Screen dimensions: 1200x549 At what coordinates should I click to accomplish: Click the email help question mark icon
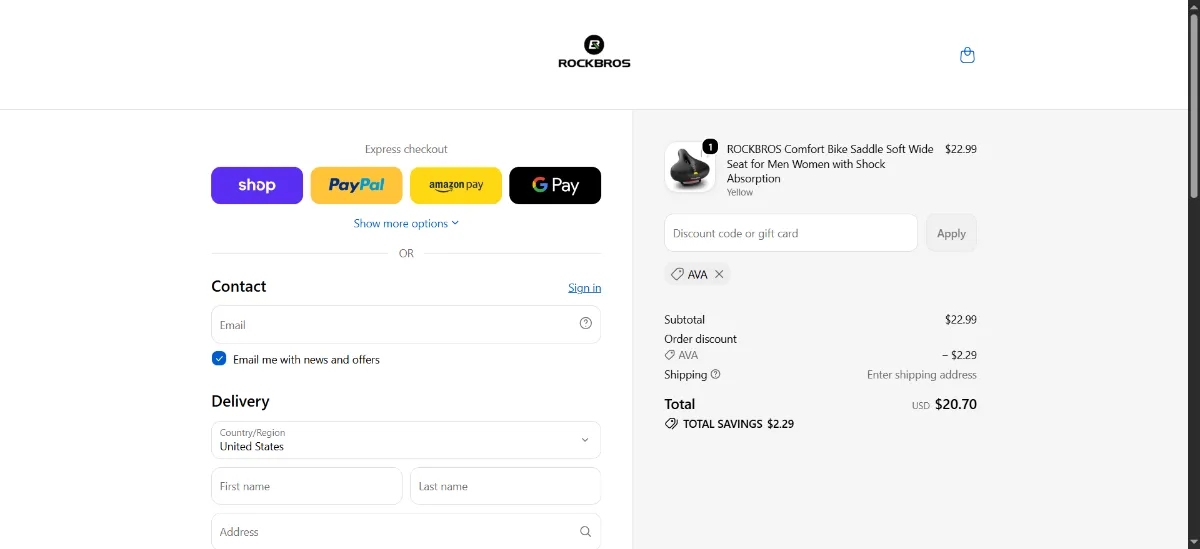click(x=586, y=323)
